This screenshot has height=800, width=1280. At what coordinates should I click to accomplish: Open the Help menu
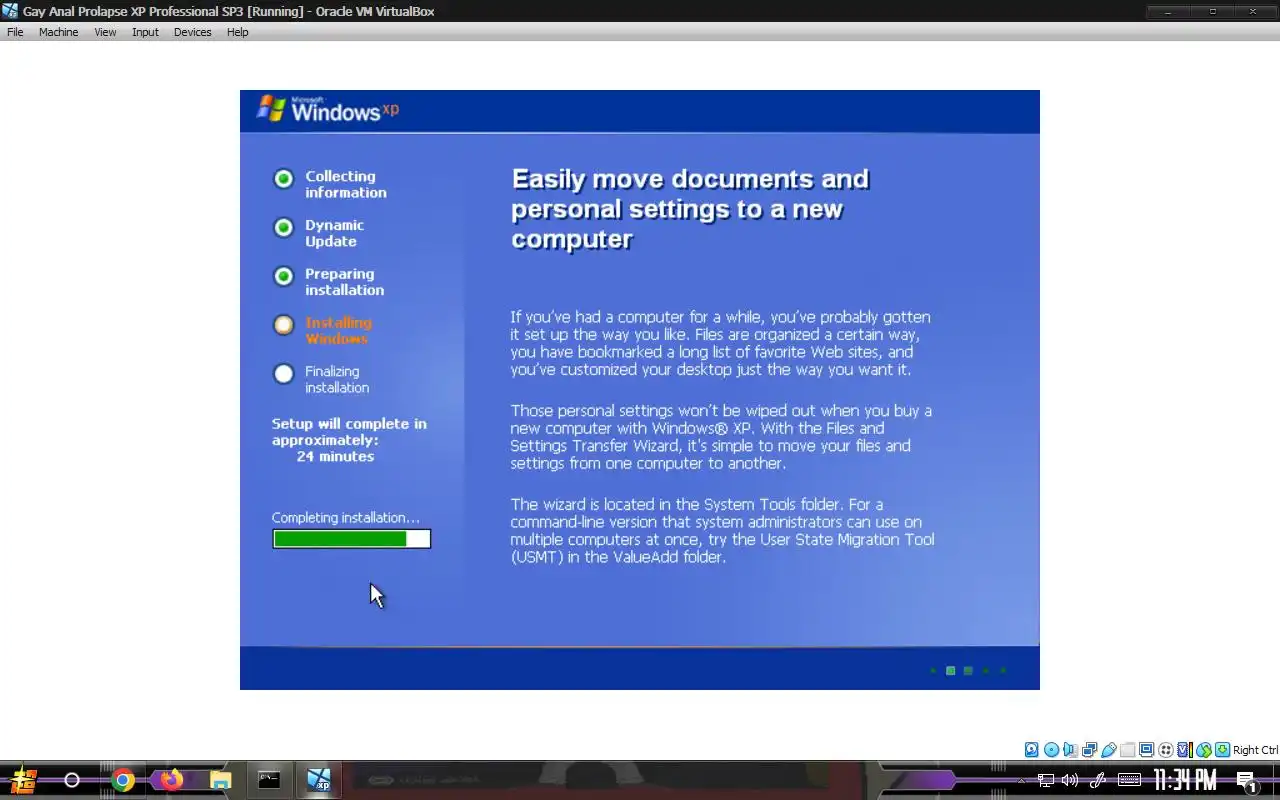(x=237, y=32)
